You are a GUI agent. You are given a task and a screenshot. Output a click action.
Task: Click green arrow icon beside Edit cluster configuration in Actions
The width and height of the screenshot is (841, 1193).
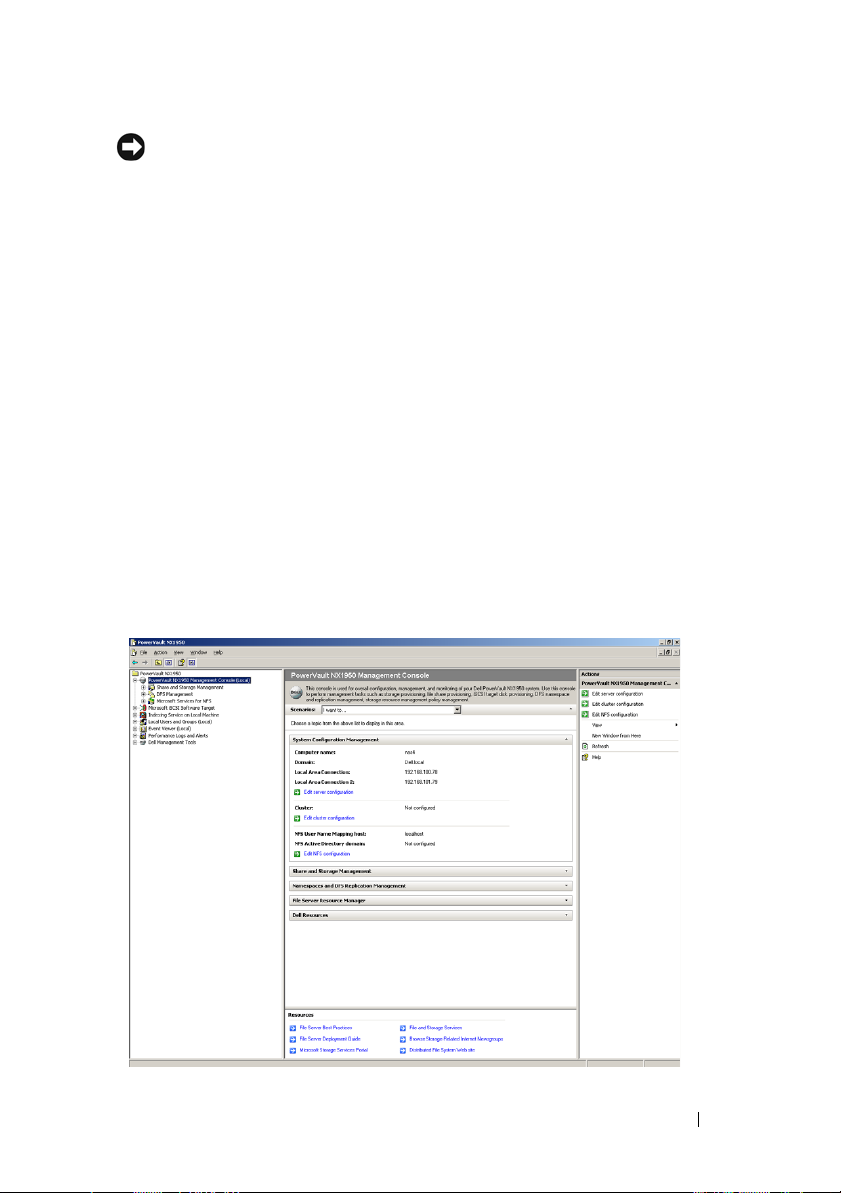(585, 704)
